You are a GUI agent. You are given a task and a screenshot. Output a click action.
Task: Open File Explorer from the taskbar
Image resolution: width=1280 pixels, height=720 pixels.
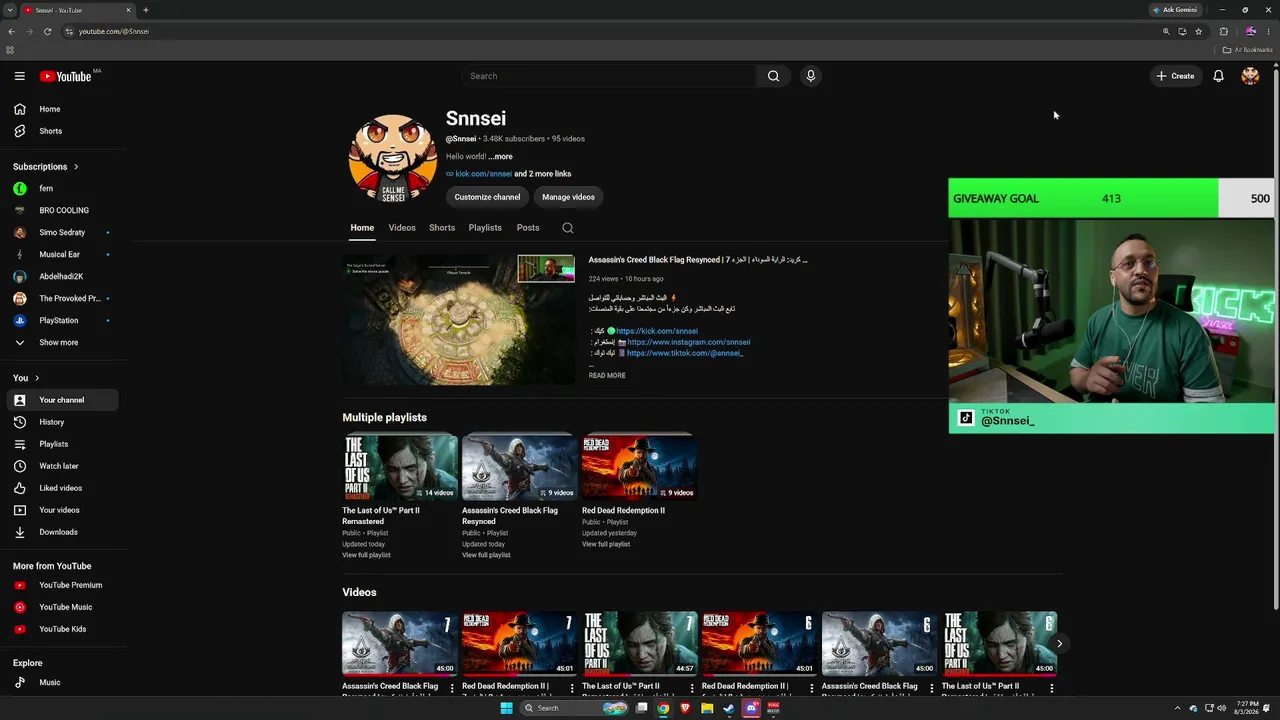click(707, 708)
